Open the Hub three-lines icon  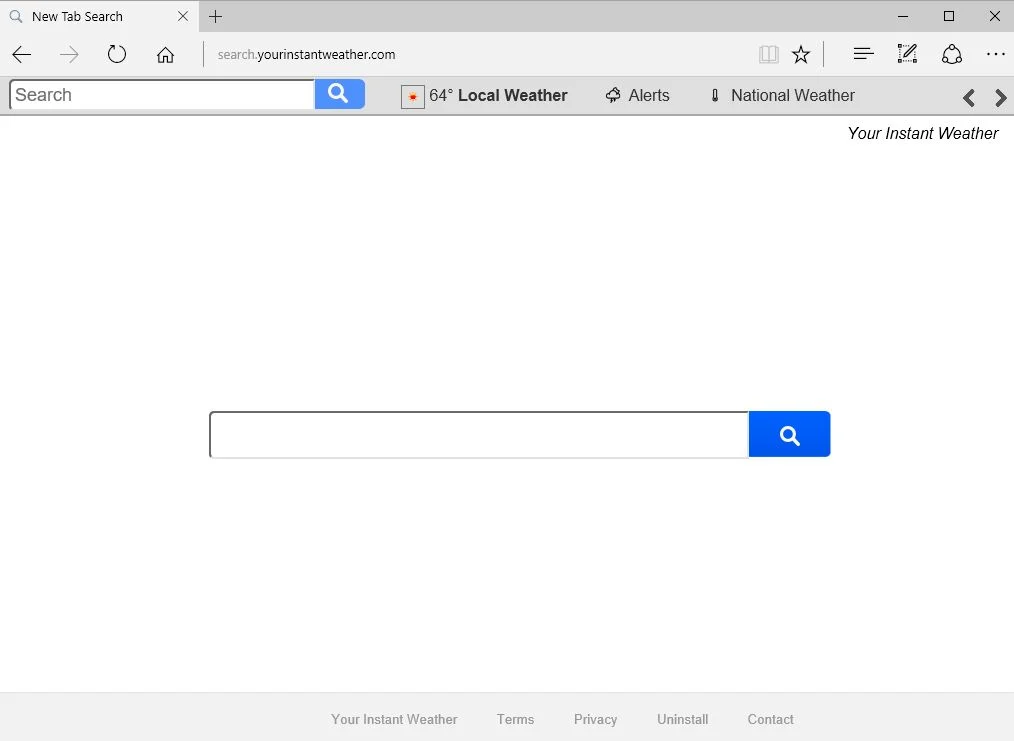click(863, 54)
